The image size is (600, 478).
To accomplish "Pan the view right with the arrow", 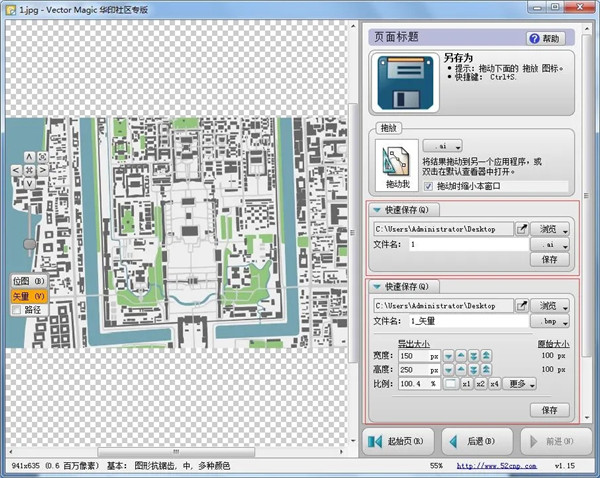I will [x=42, y=170].
